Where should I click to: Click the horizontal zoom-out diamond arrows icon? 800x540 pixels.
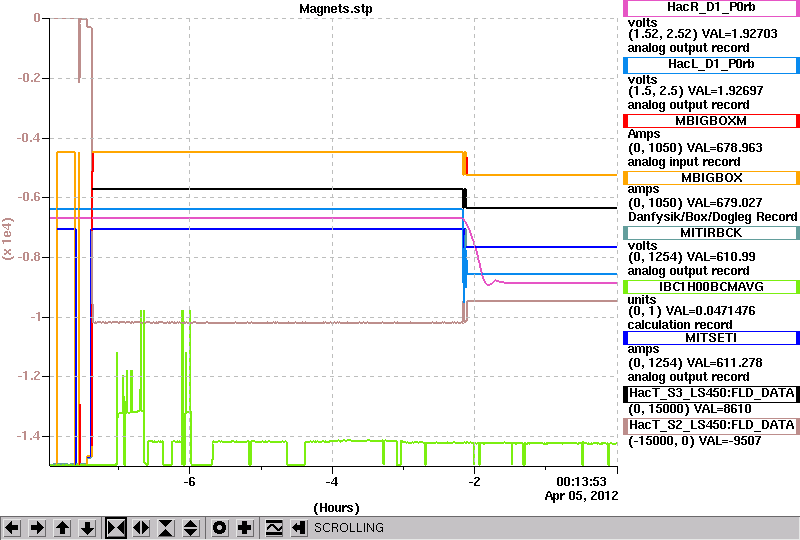click(x=141, y=527)
